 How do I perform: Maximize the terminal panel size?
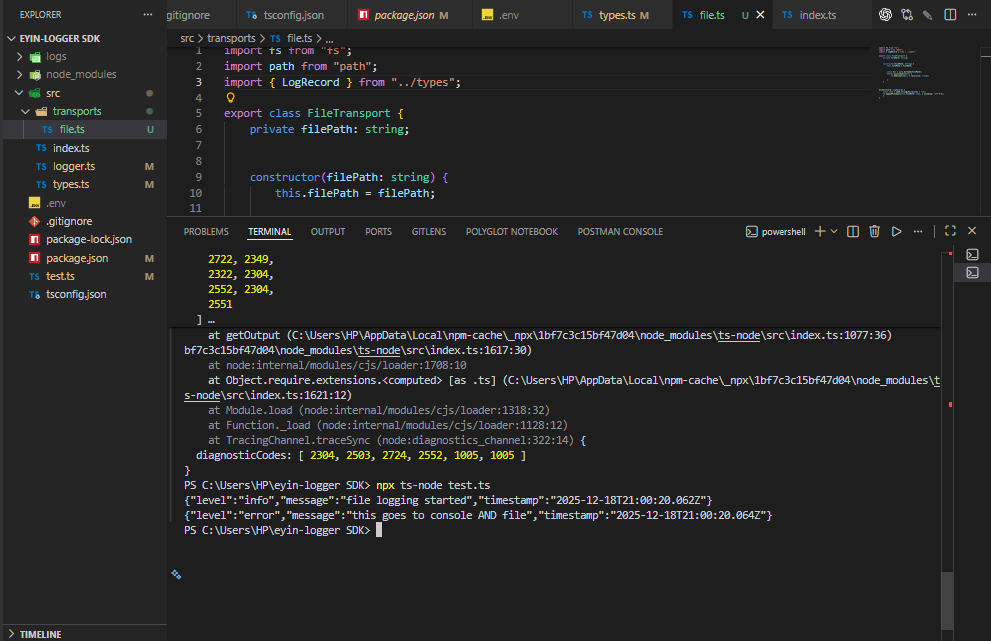[949, 230]
